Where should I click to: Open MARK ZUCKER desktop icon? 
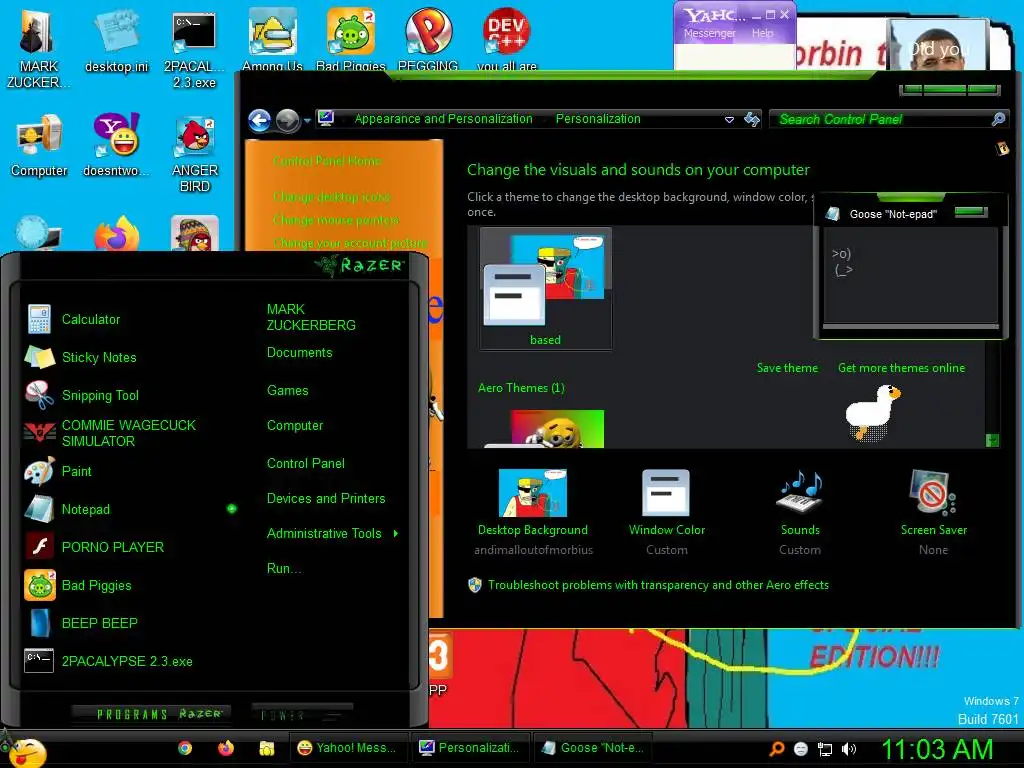(39, 49)
